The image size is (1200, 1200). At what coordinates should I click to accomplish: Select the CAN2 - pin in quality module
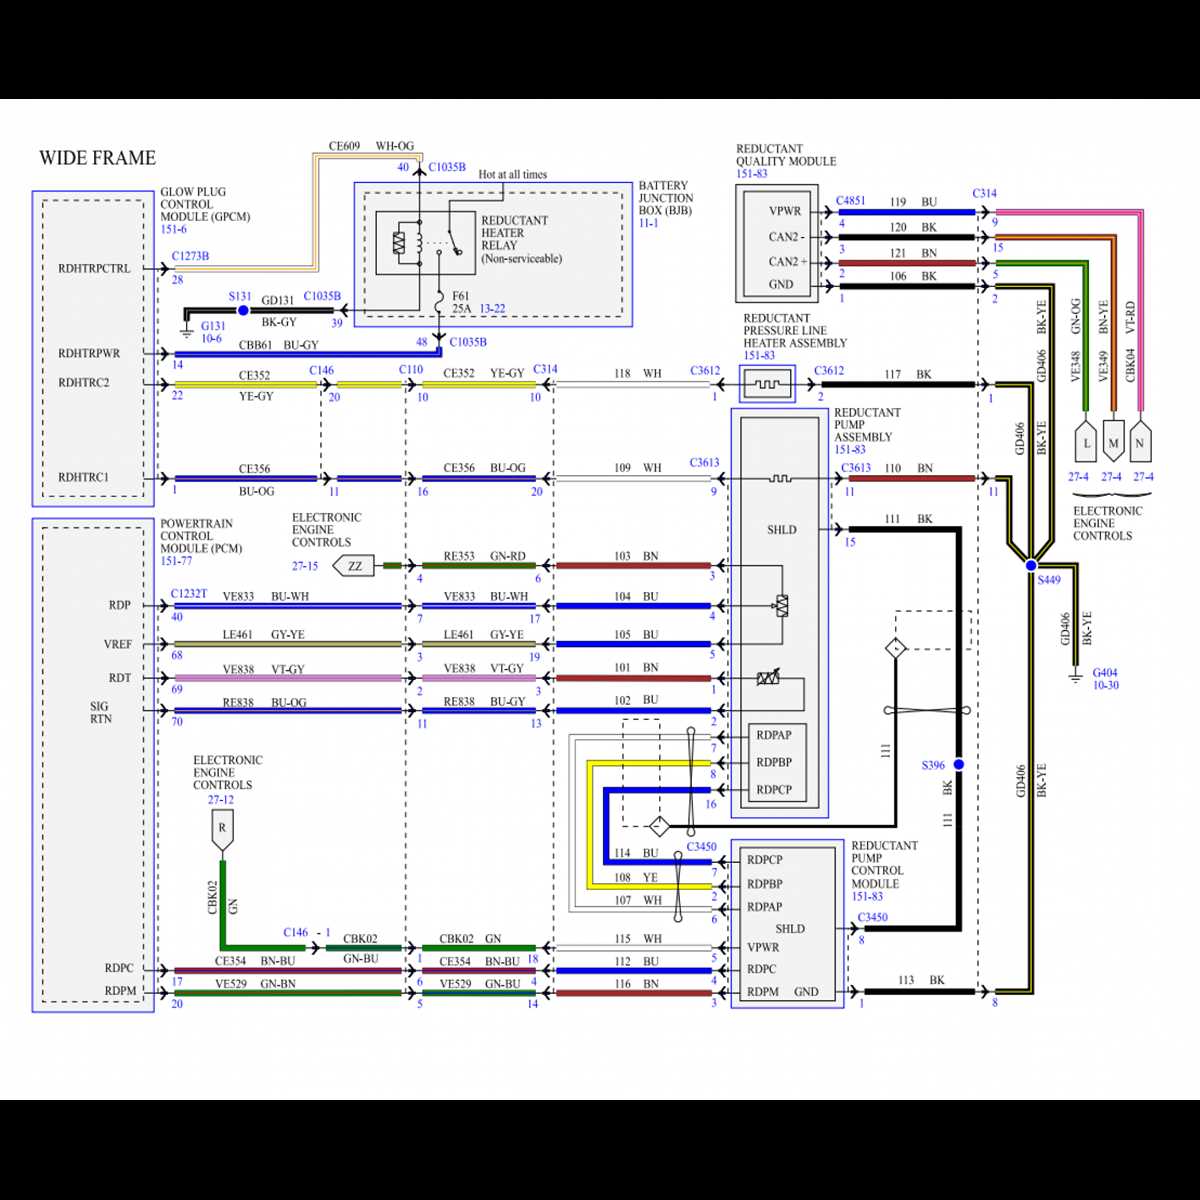point(787,237)
